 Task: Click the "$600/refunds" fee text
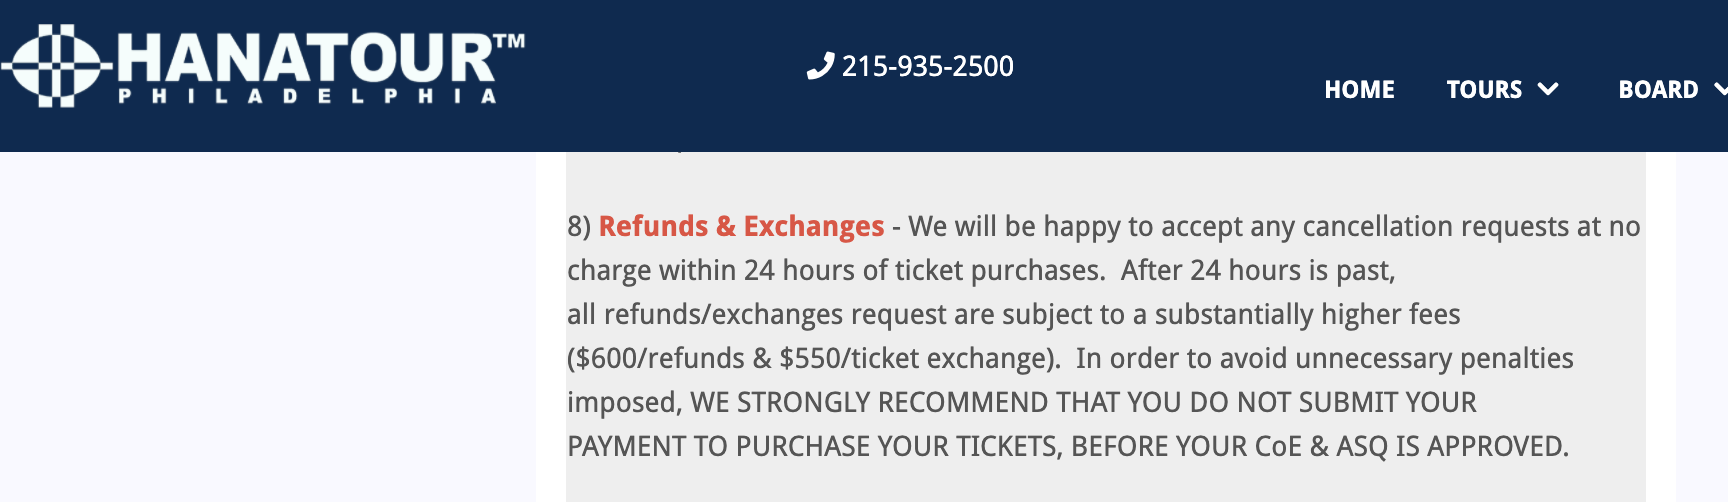(659, 358)
